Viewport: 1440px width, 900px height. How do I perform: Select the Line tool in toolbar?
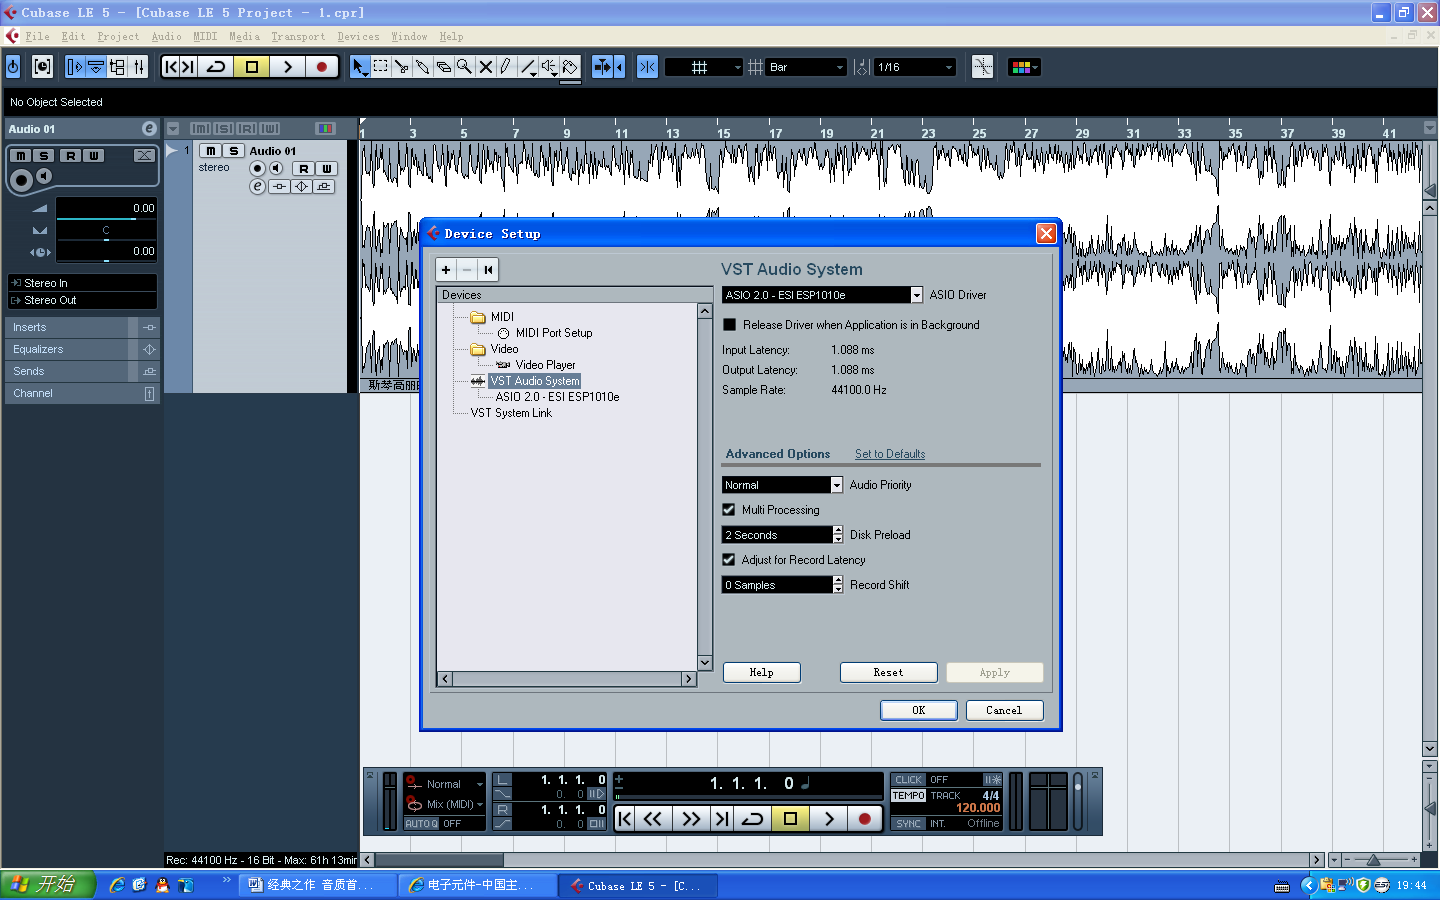pos(528,67)
